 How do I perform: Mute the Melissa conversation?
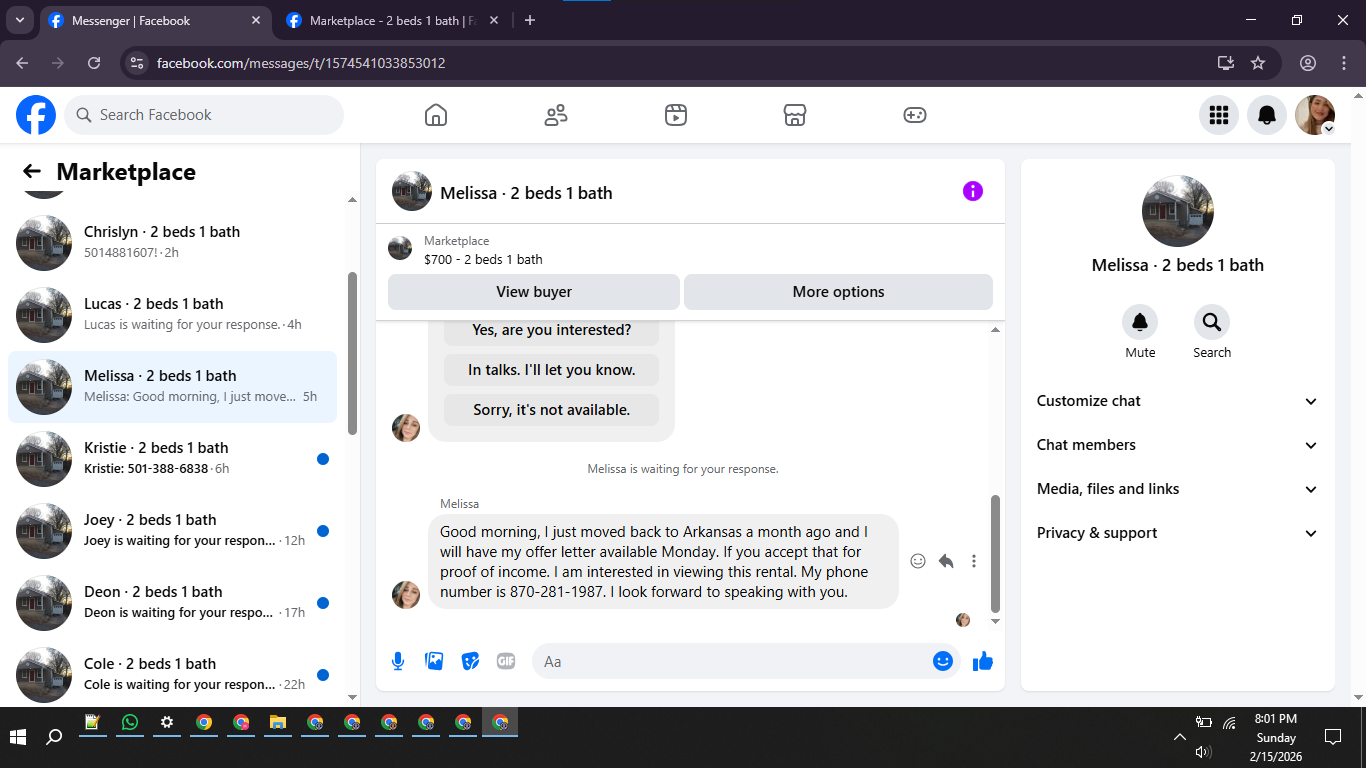click(x=1140, y=322)
